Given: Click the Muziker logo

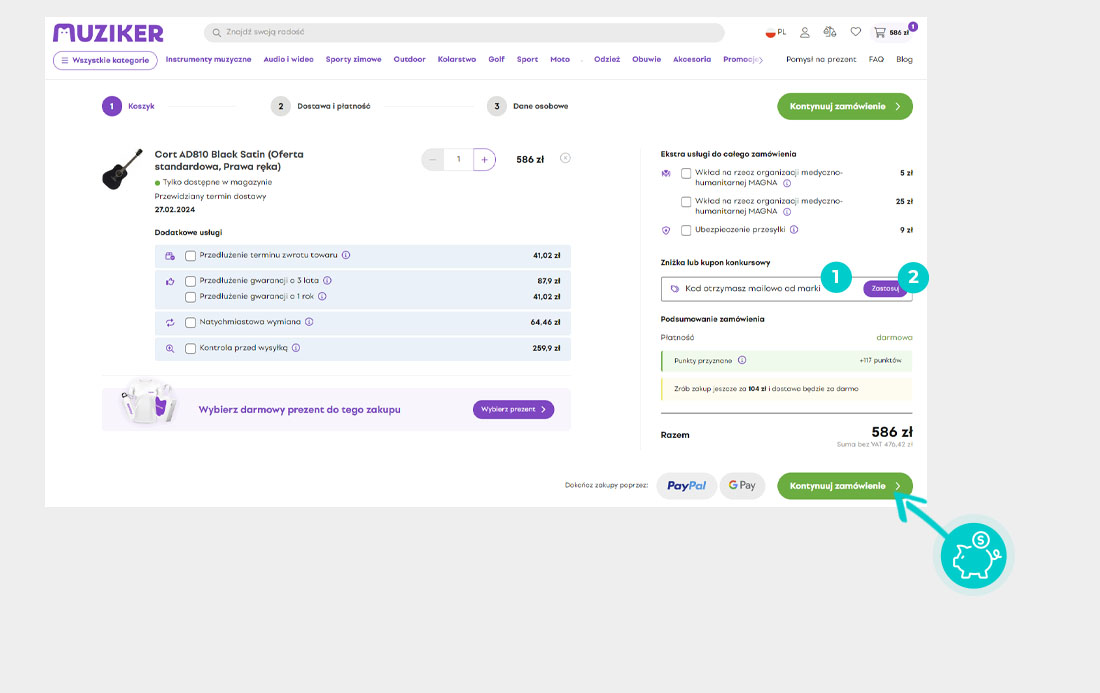Looking at the screenshot, I should pyautogui.click(x=108, y=33).
